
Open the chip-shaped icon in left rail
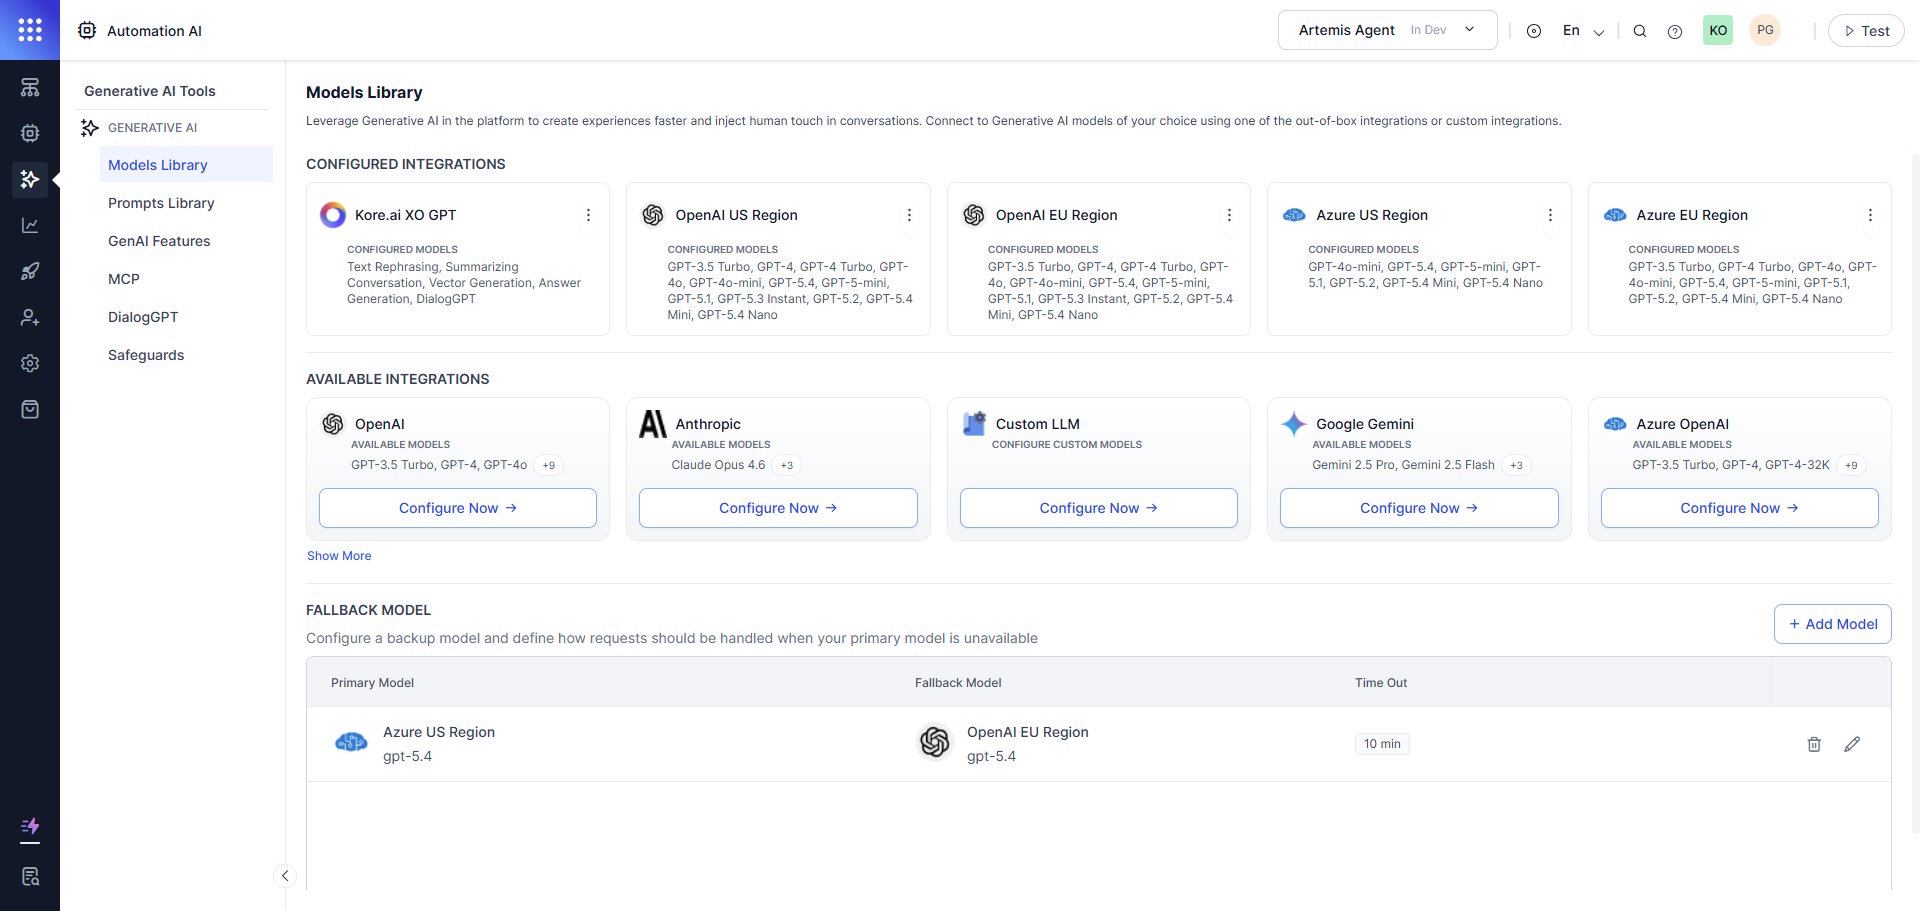[30, 133]
